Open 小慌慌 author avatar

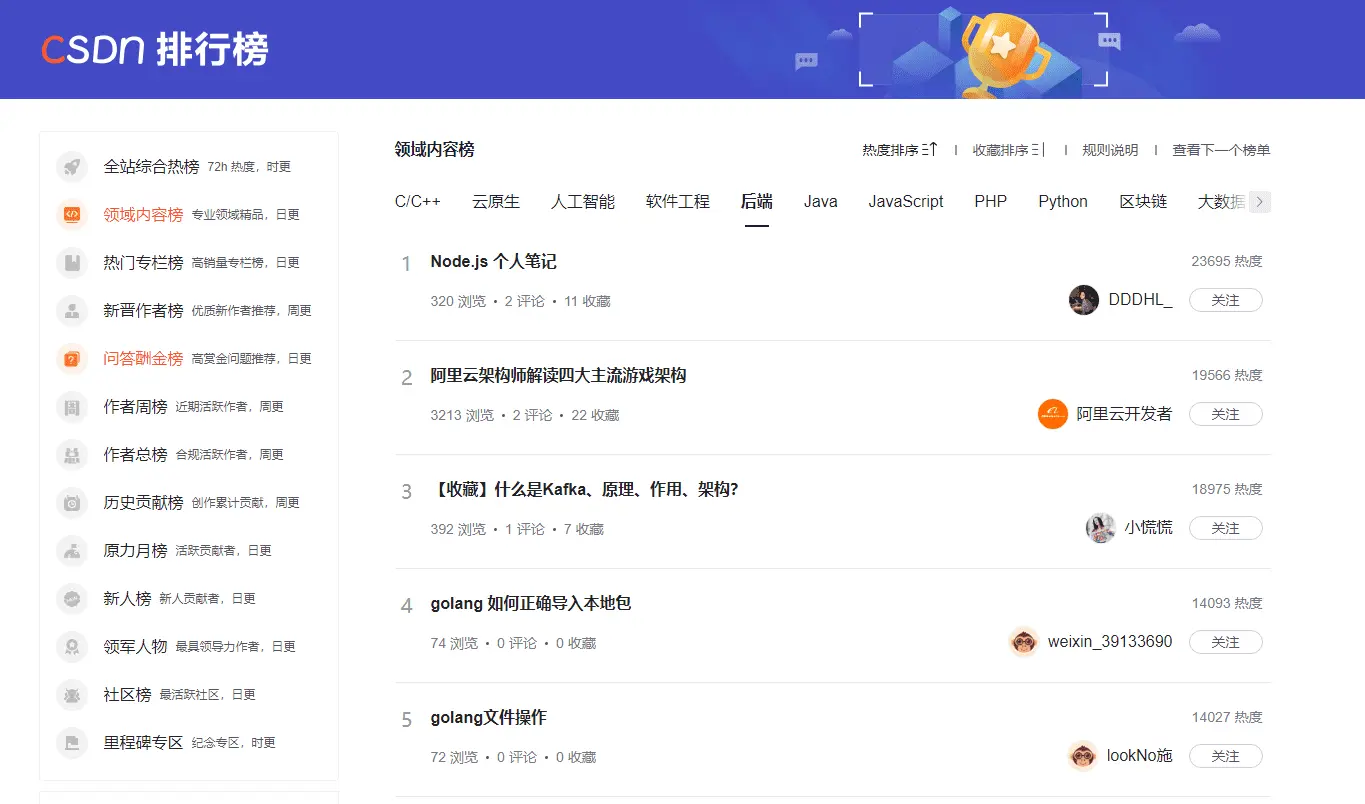[x=1101, y=528]
